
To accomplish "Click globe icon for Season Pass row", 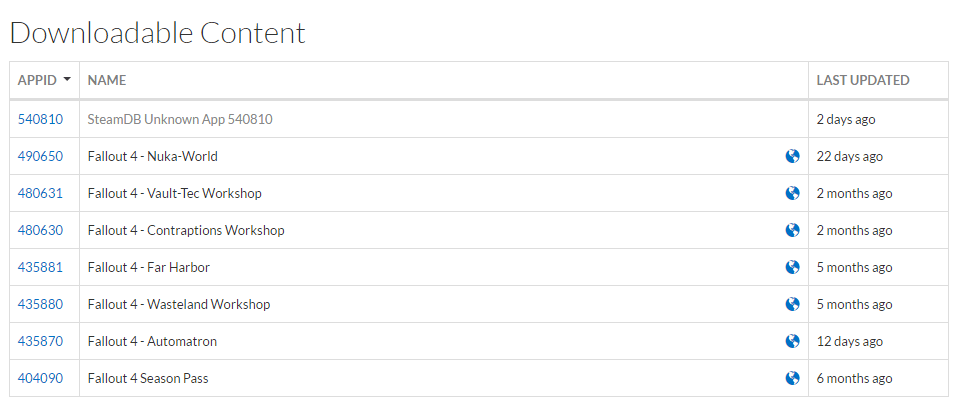I will click(792, 378).
